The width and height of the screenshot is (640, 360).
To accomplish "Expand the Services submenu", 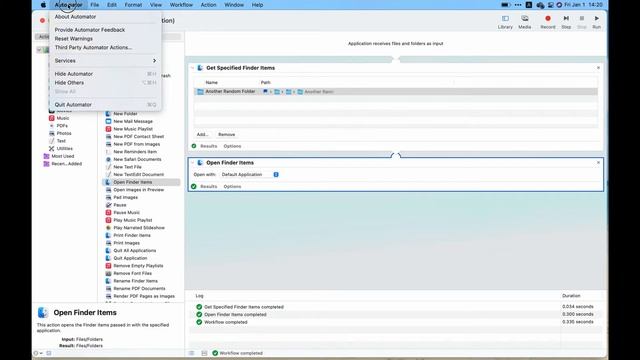I will [x=105, y=60].
